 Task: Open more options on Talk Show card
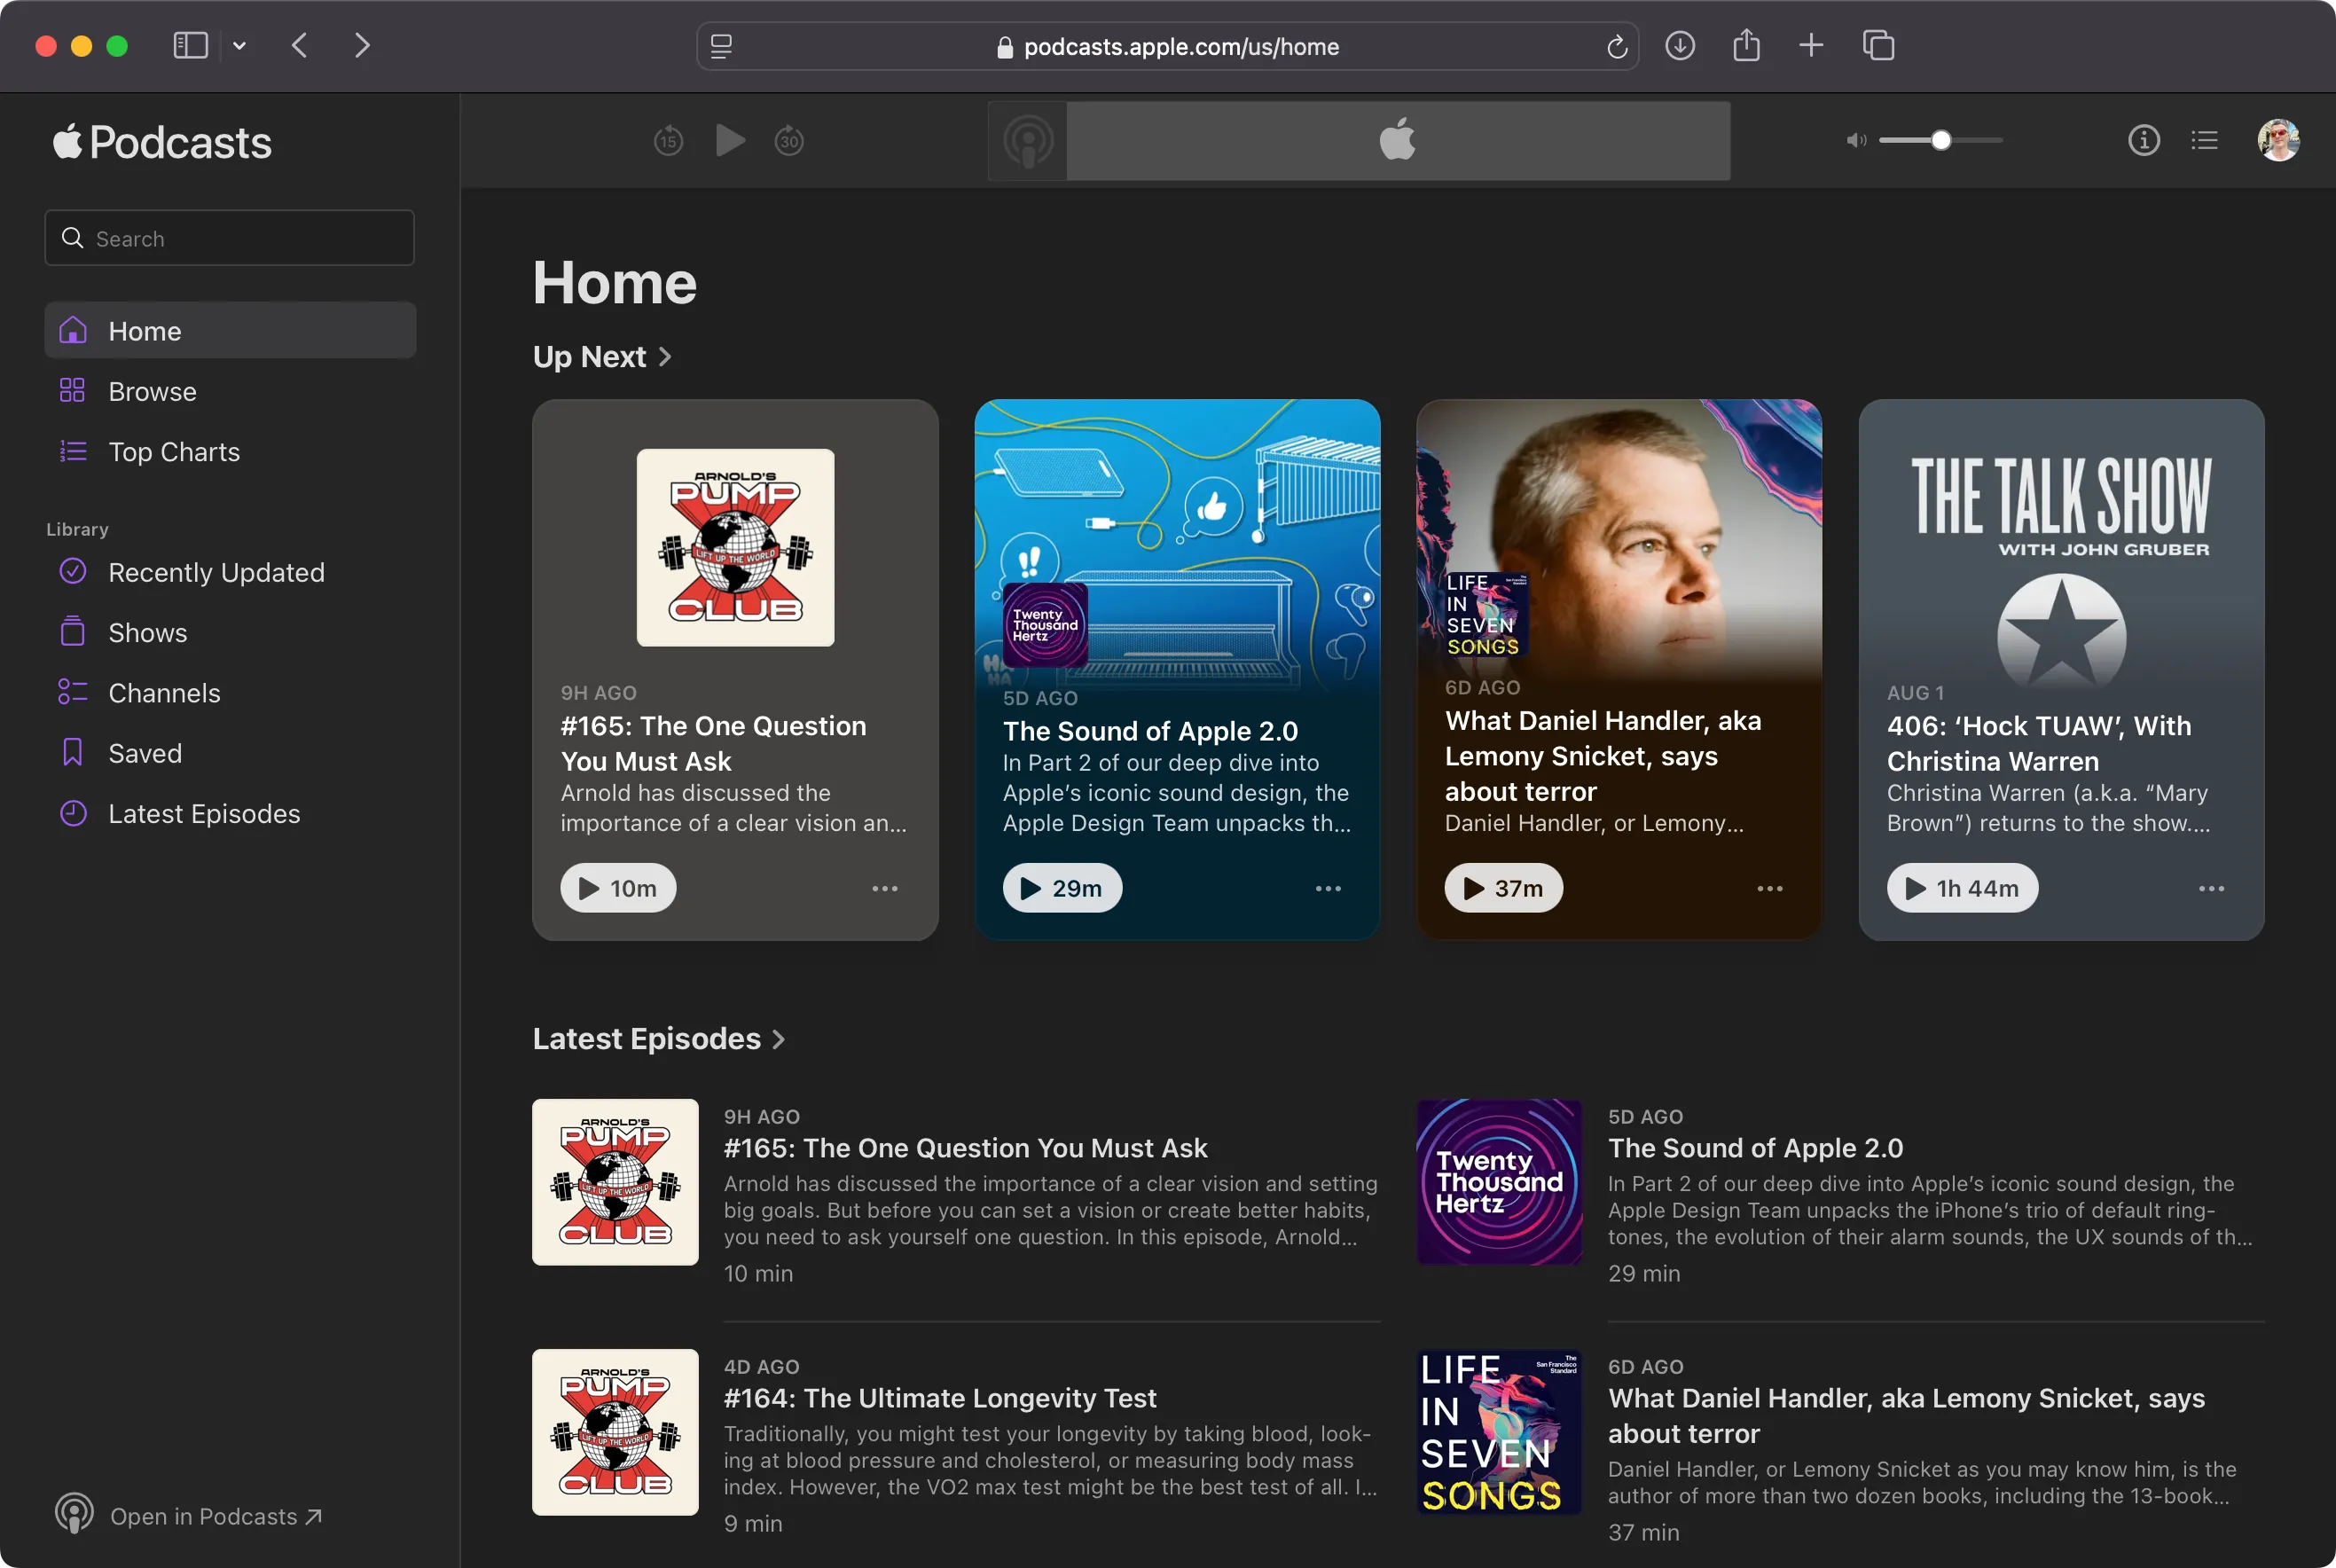[x=2212, y=889]
